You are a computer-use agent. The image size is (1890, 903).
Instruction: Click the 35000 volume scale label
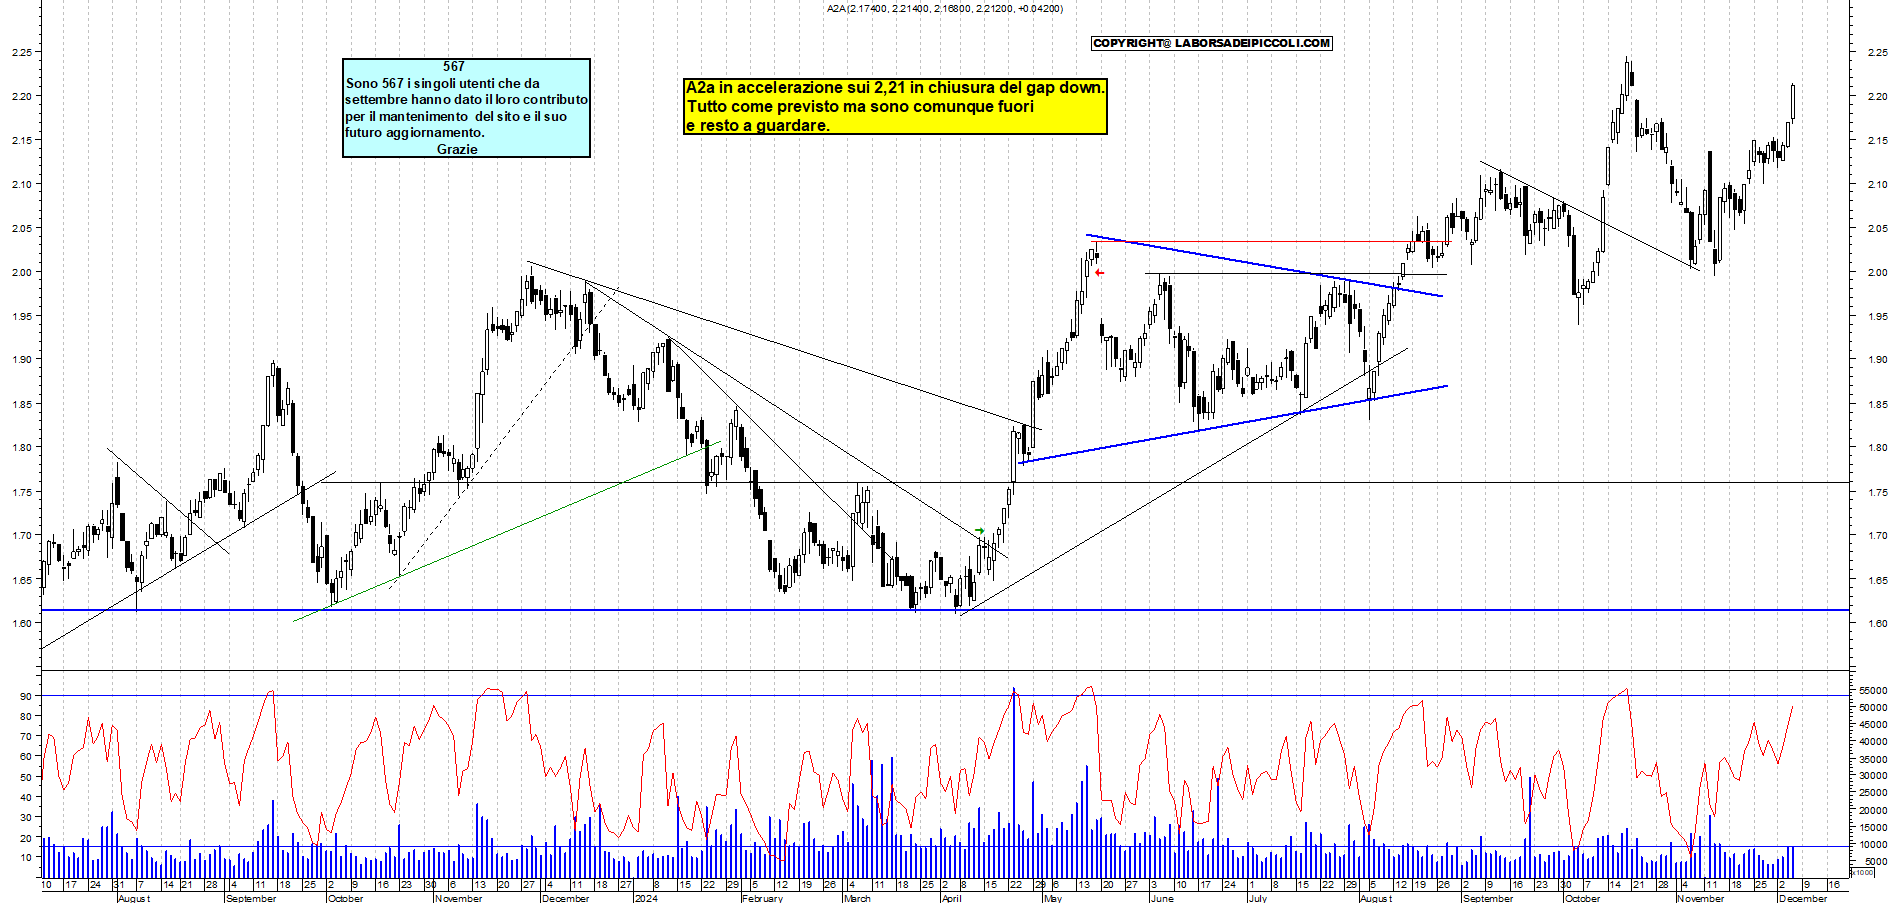point(1873,759)
